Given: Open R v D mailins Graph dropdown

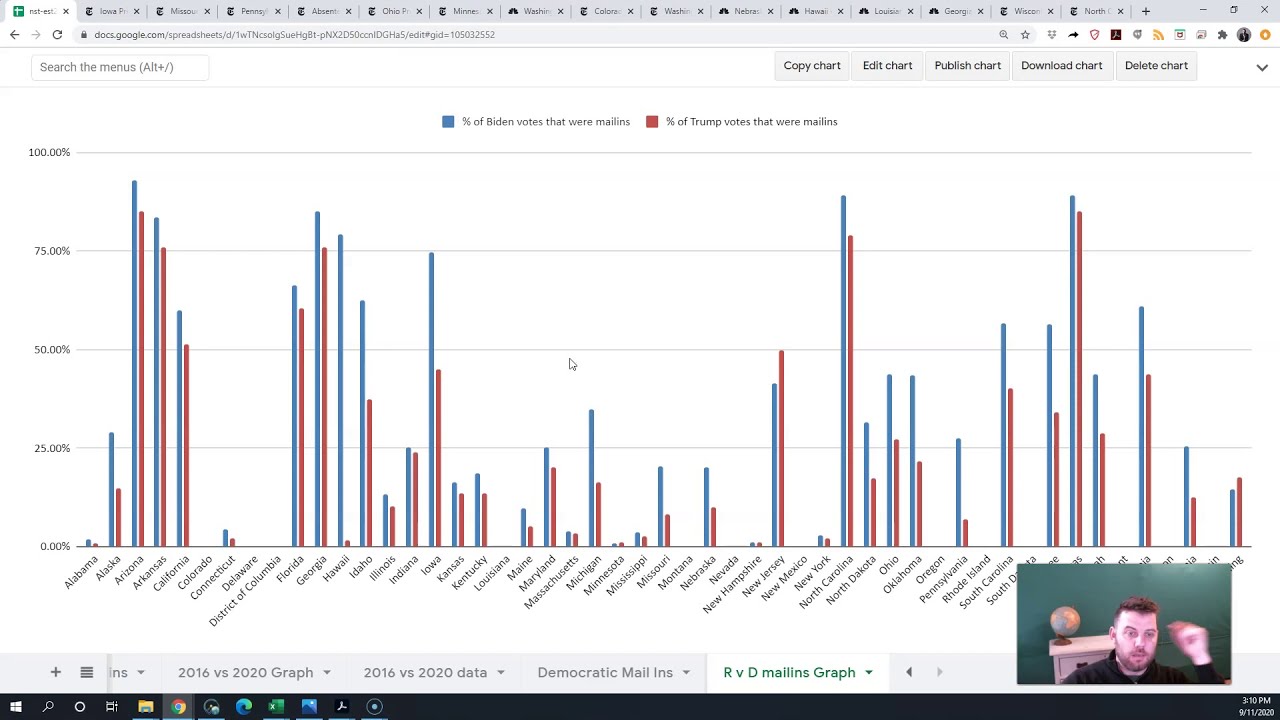Looking at the screenshot, I should coord(868,673).
